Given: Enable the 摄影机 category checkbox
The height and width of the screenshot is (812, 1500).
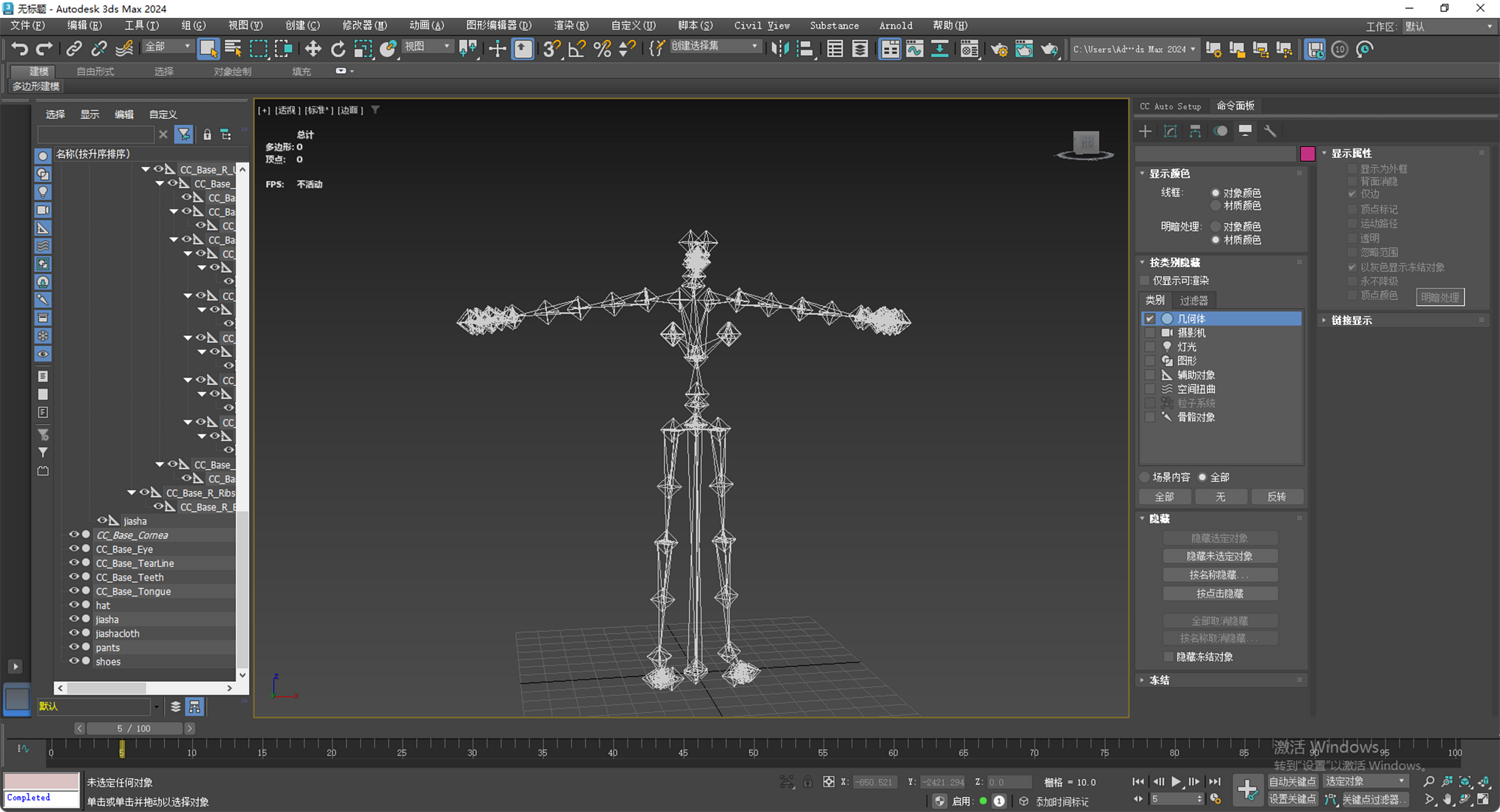Looking at the screenshot, I should click(1150, 332).
